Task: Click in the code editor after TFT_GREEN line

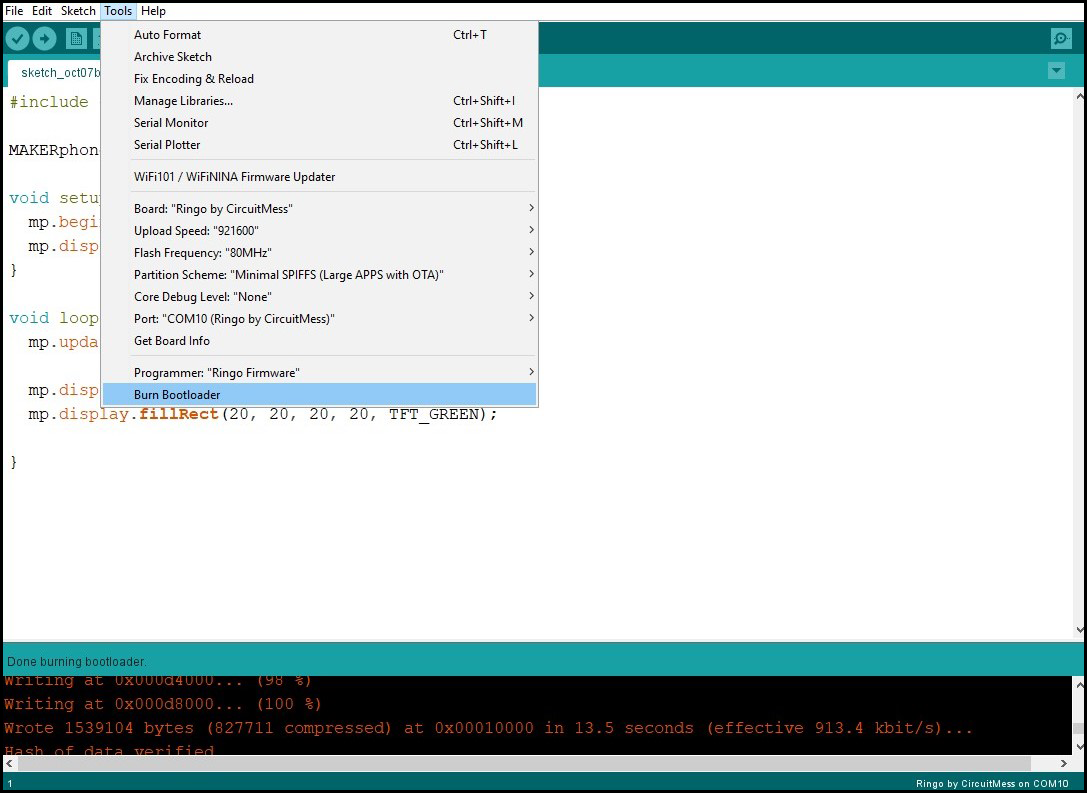Action: click(600, 414)
